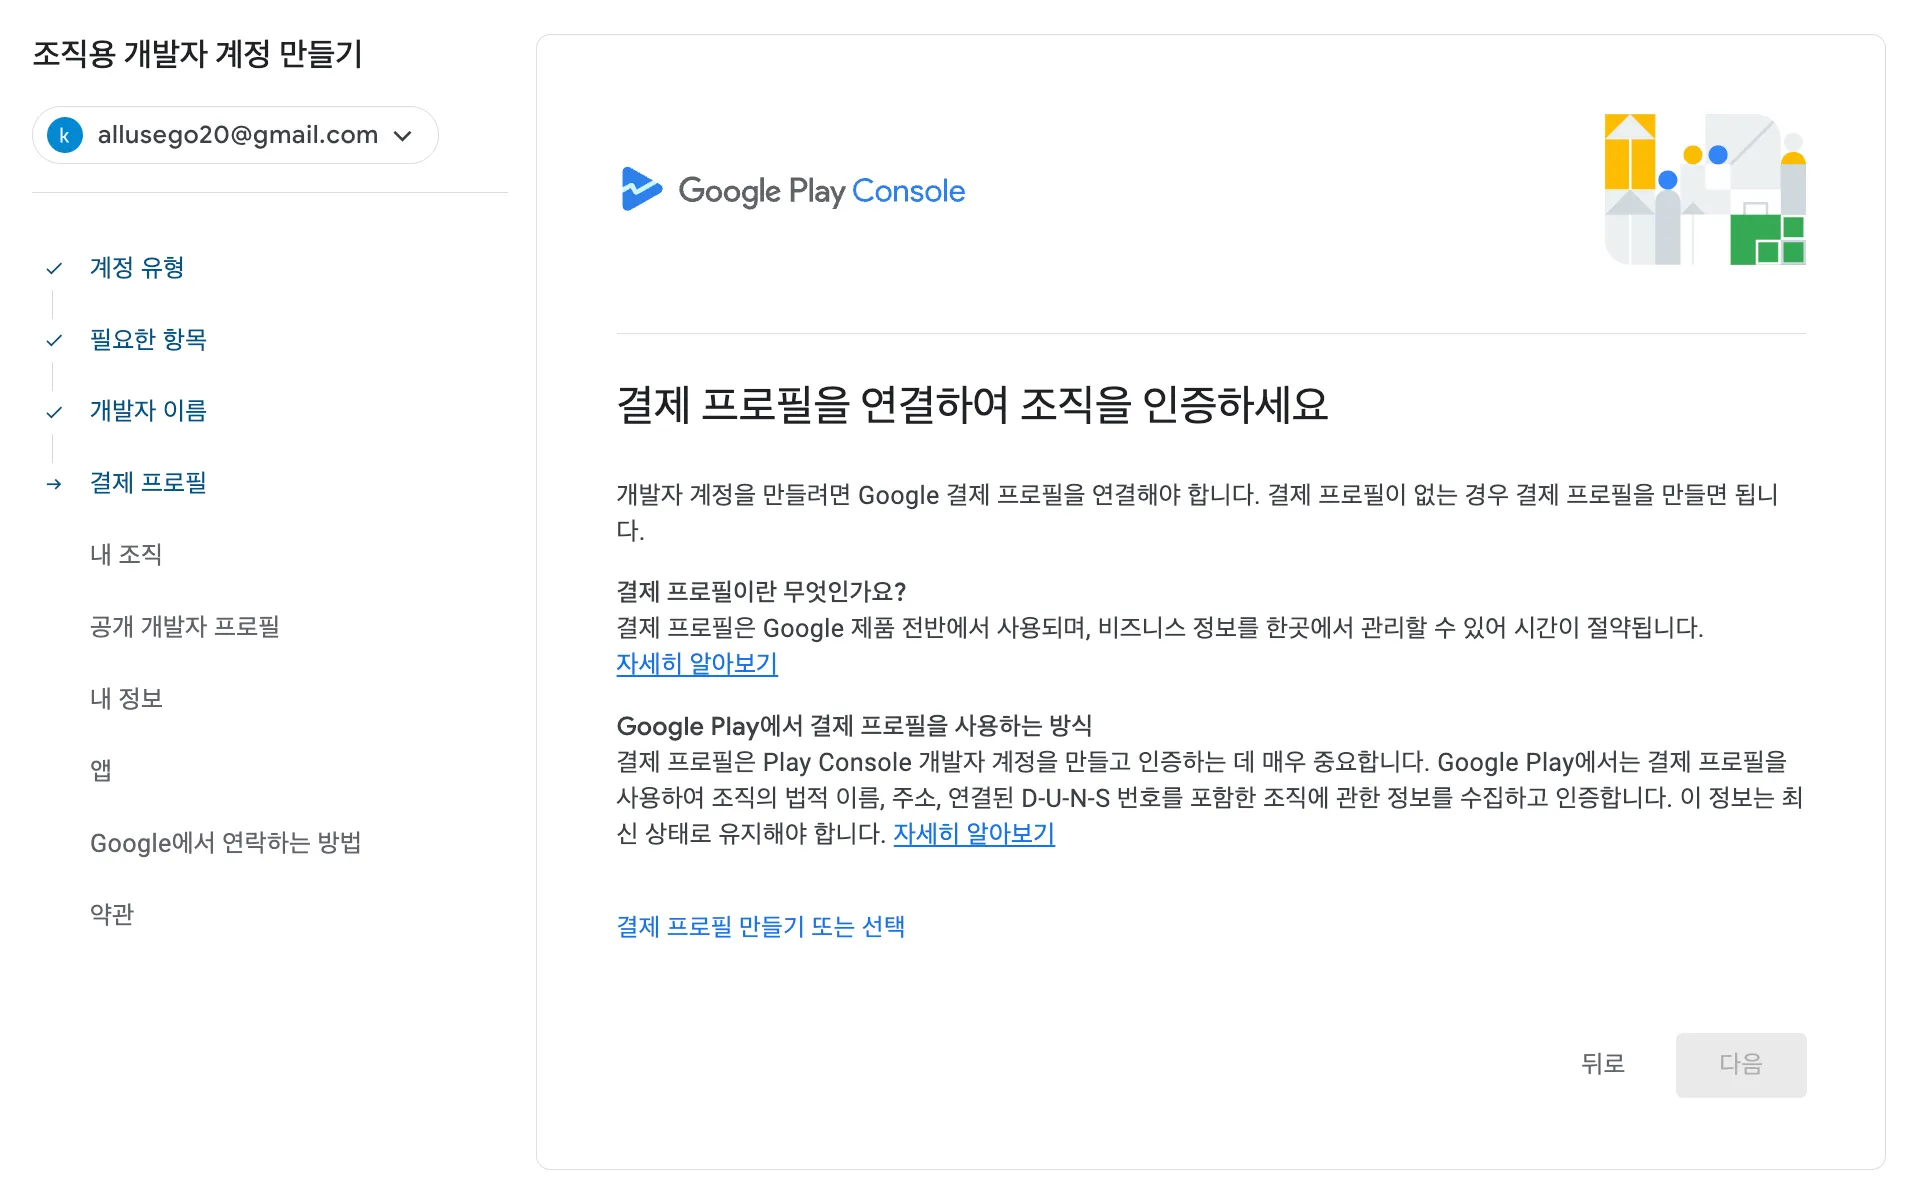
Task: Select the 개발자 이름 step
Action: [x=148, y=411]
